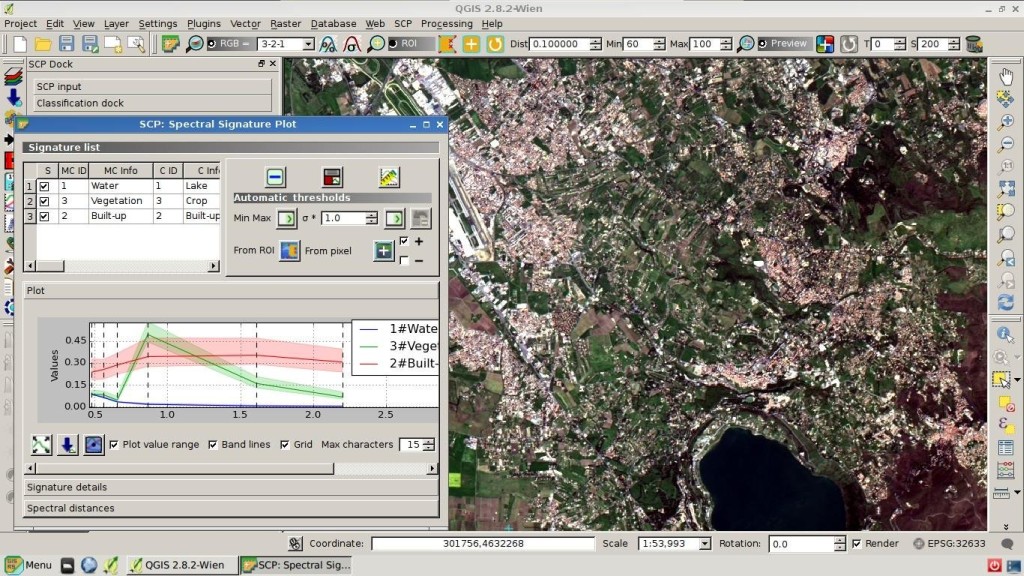The width and height of the screenshot is (1024, 576).
Task: Open the SCP main toolbar icon
Action: tap(170, 44)
